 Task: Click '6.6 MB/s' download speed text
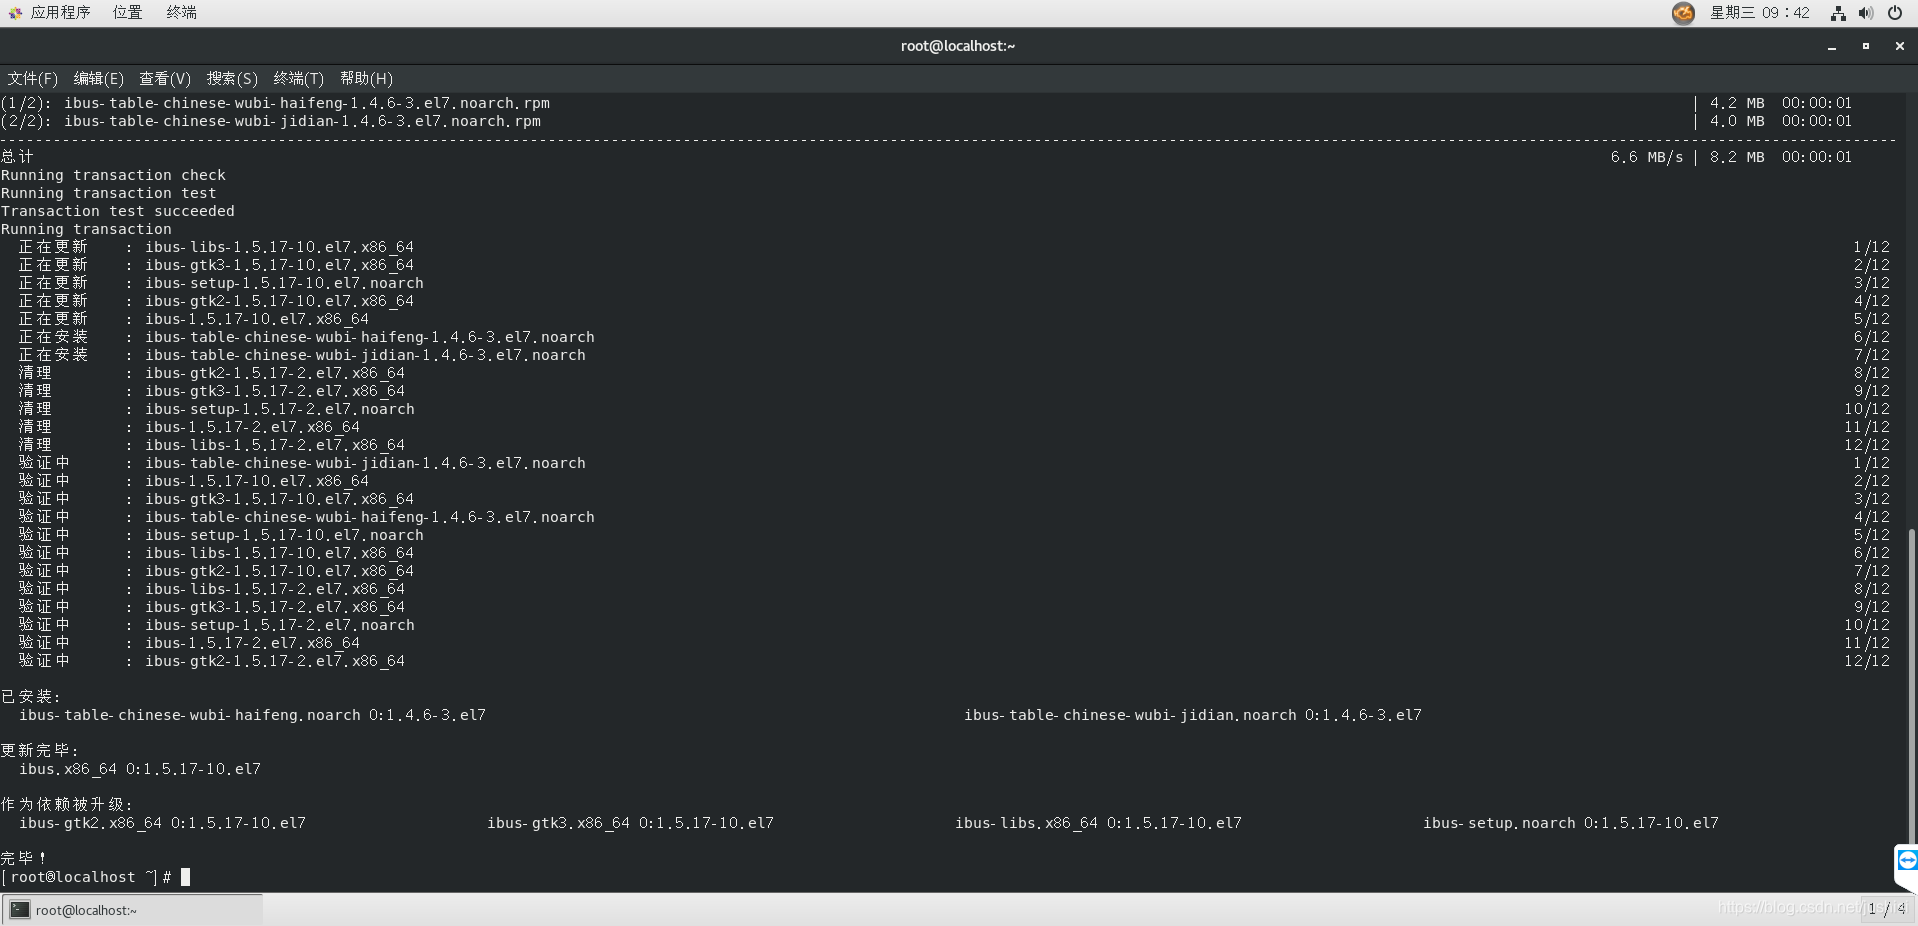(1646, 157)
